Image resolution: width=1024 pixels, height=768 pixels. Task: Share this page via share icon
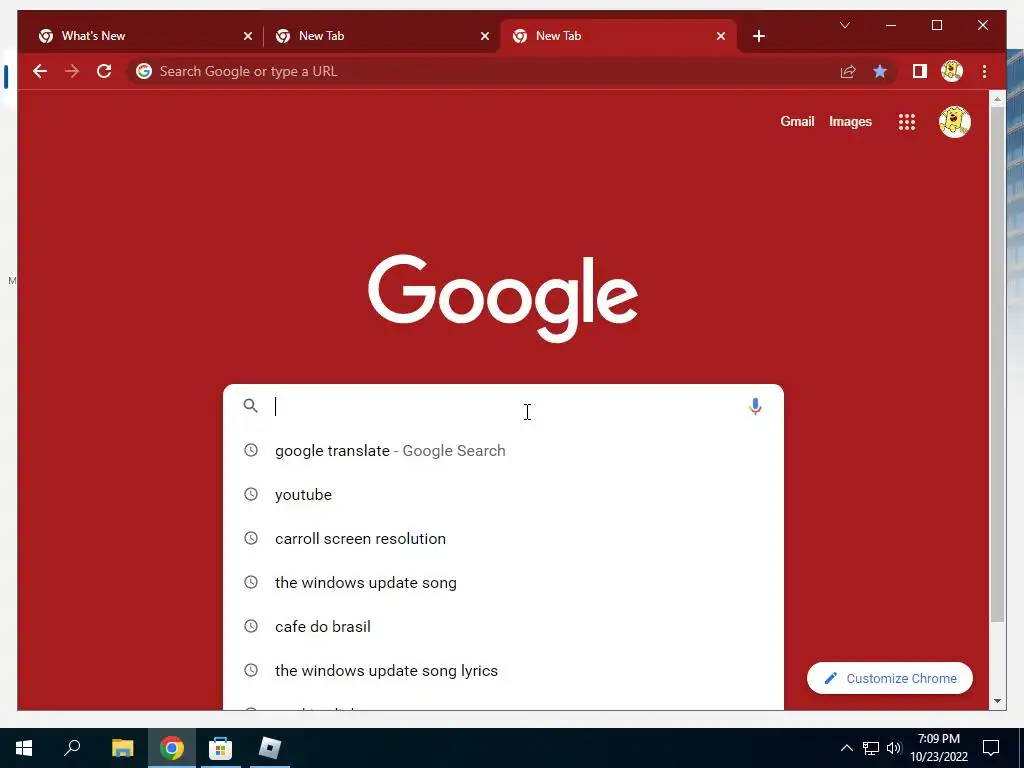848,71
